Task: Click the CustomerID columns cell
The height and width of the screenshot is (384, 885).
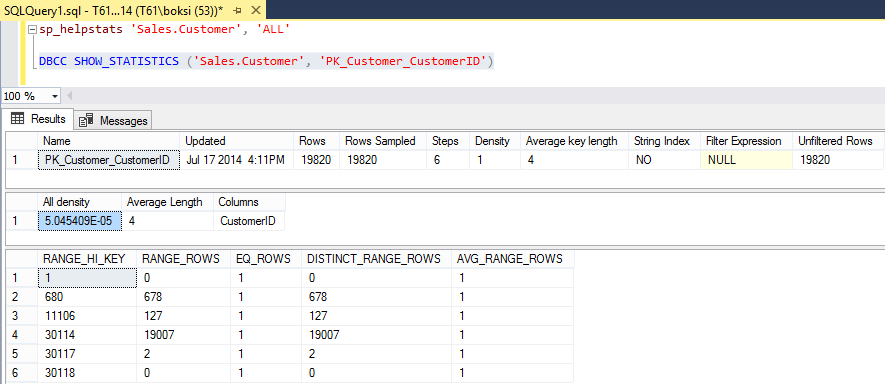Action: click(x=249, y=221)
